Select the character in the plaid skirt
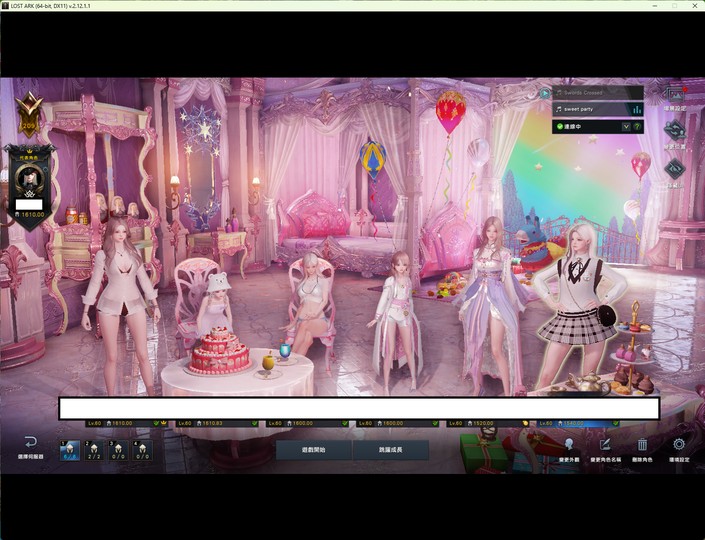705x540 pixels. tap(580, 306)
